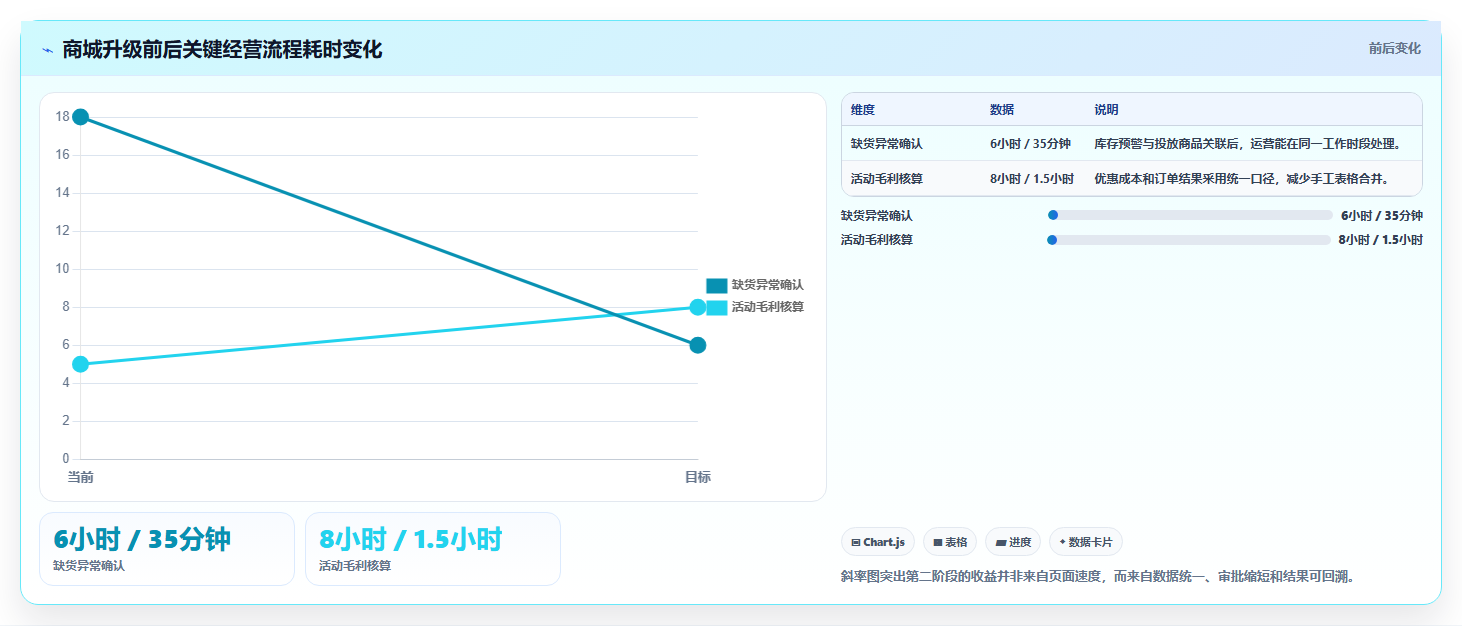Click the 维度 column header

(863, 110)
